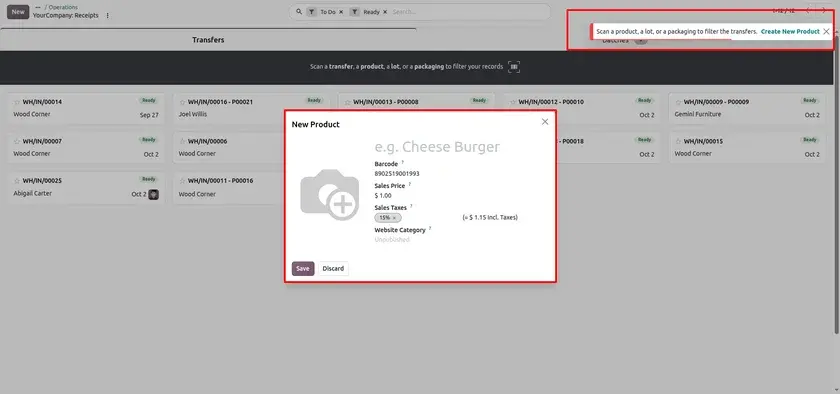Star transfer WH/IN/00006
The height and width of the screenshot is (394, 840).
182,142
